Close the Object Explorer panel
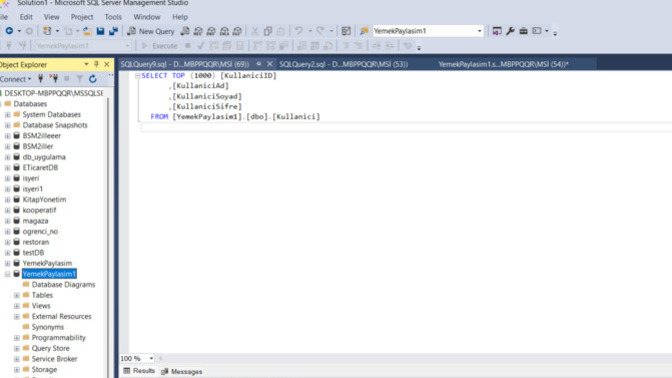 [x=107, y=64]
